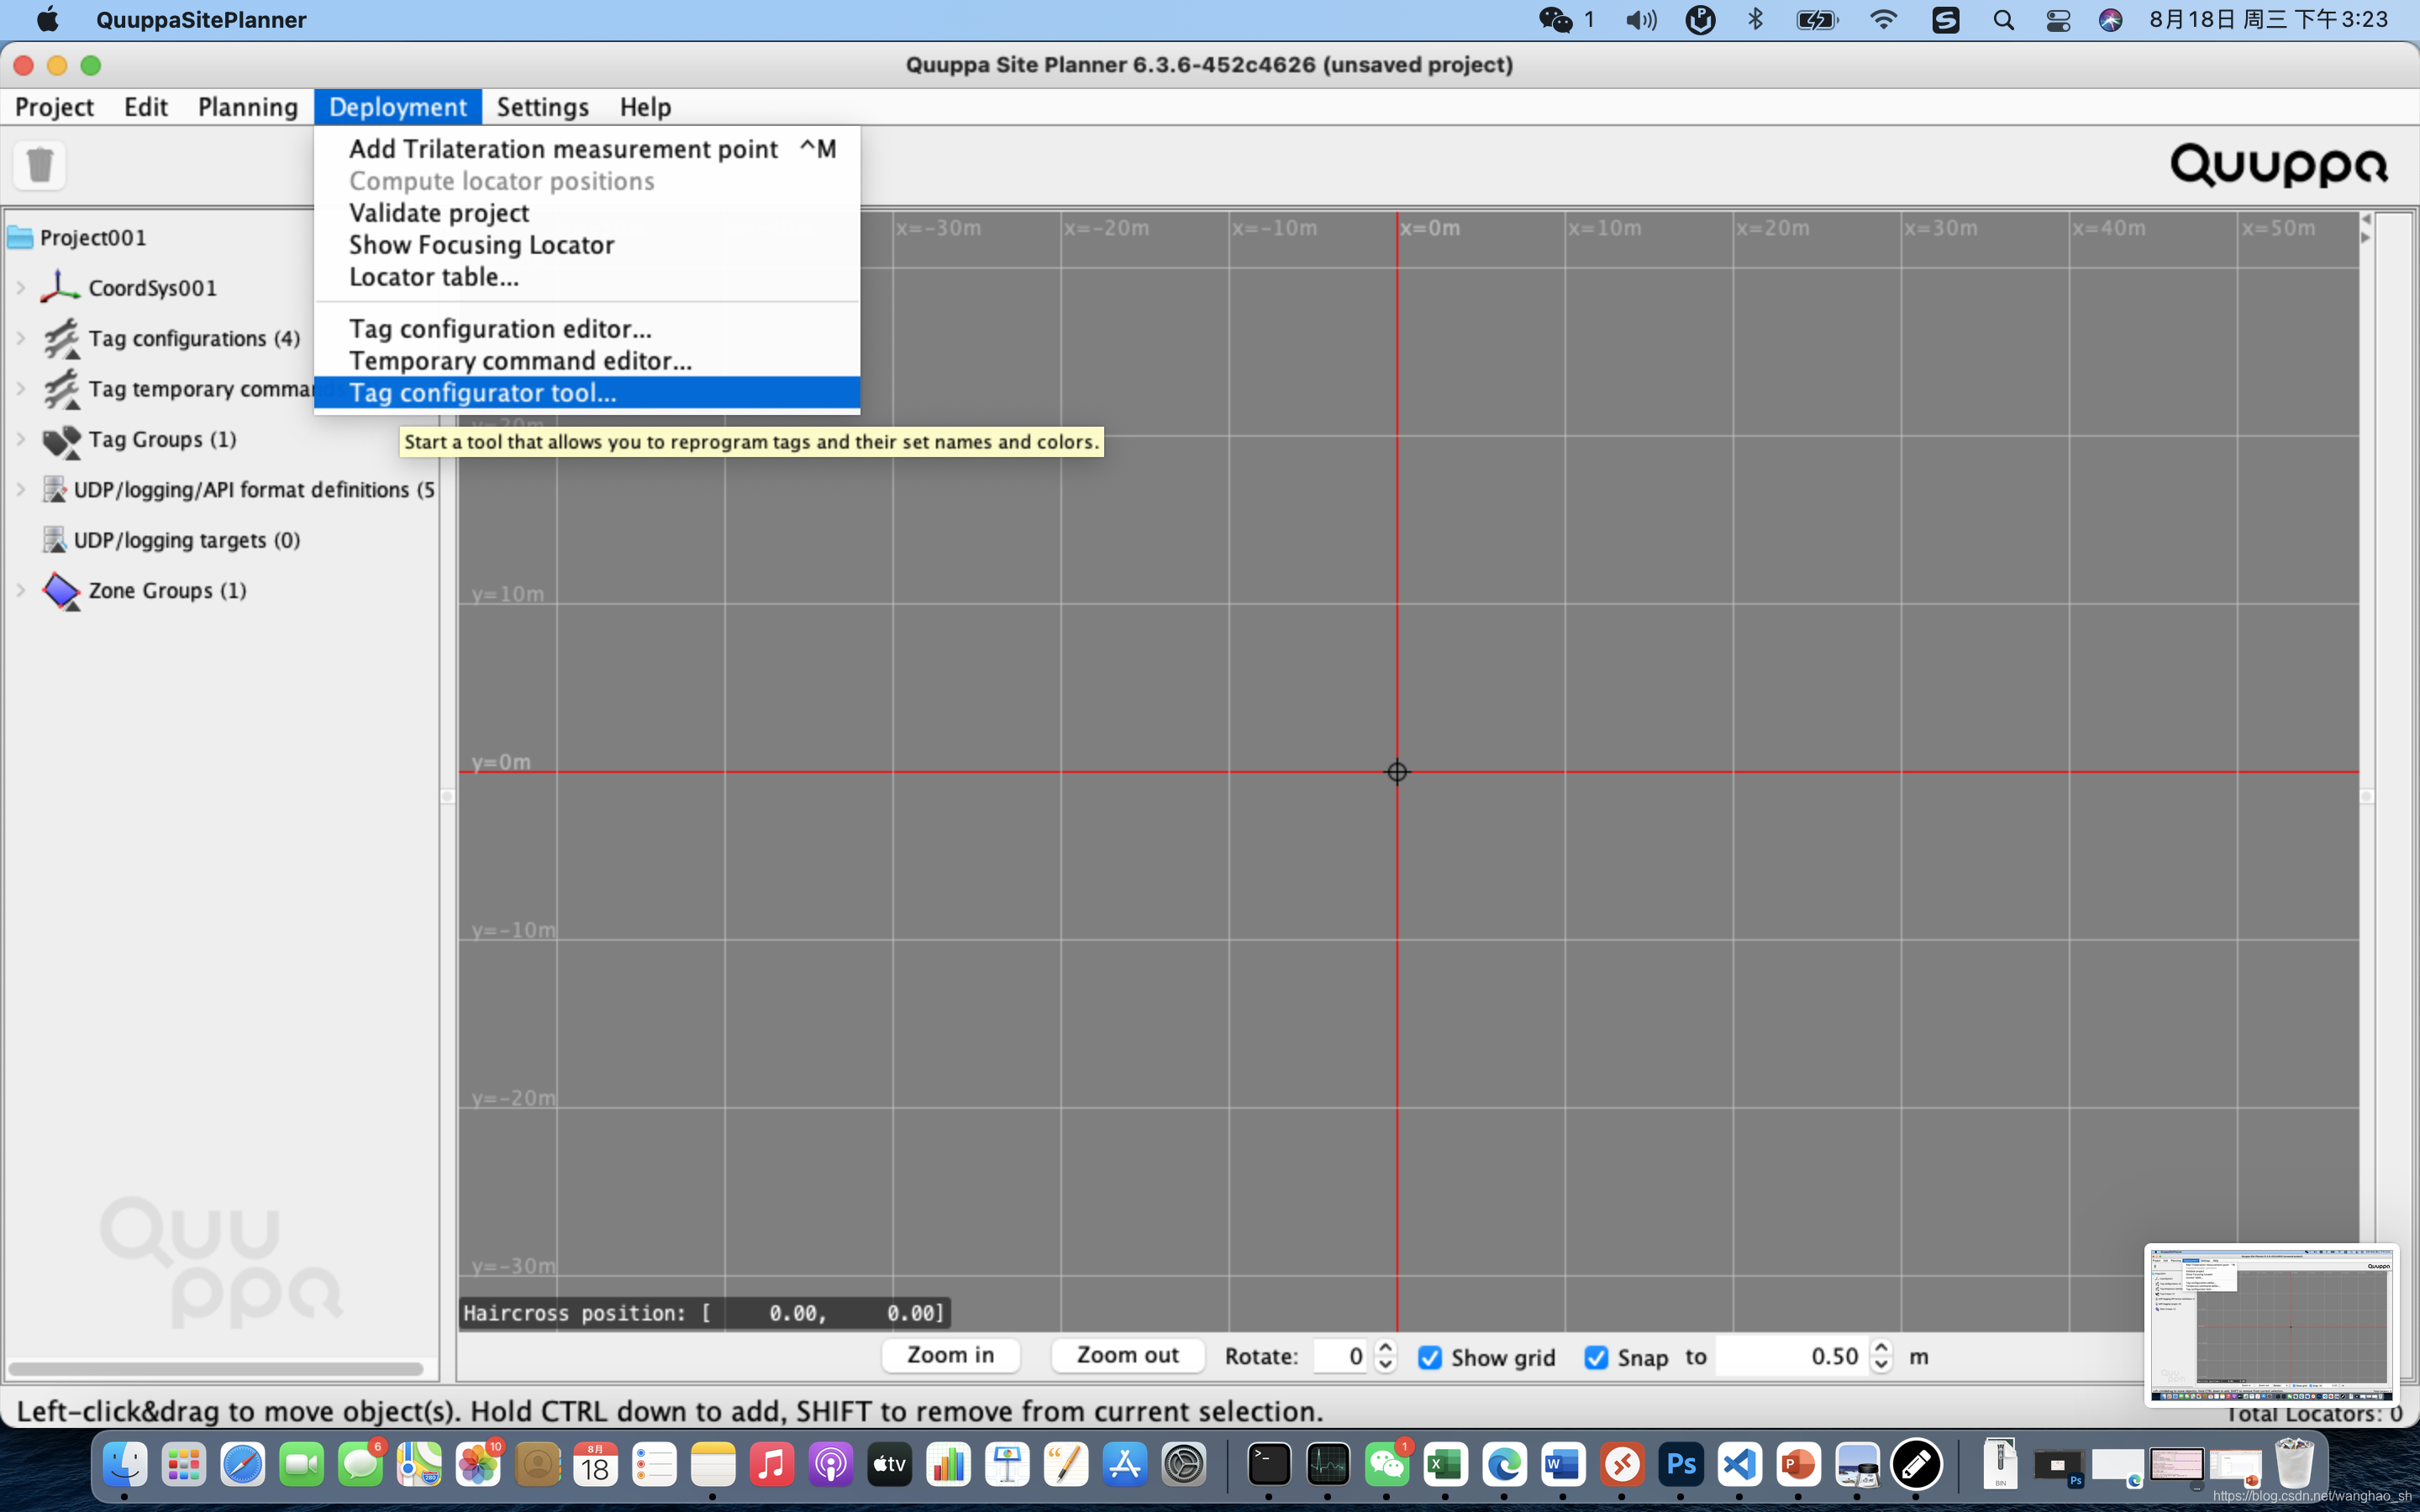Choose Validate project menu entry
2420x1512 pixels.
point(587,213)
